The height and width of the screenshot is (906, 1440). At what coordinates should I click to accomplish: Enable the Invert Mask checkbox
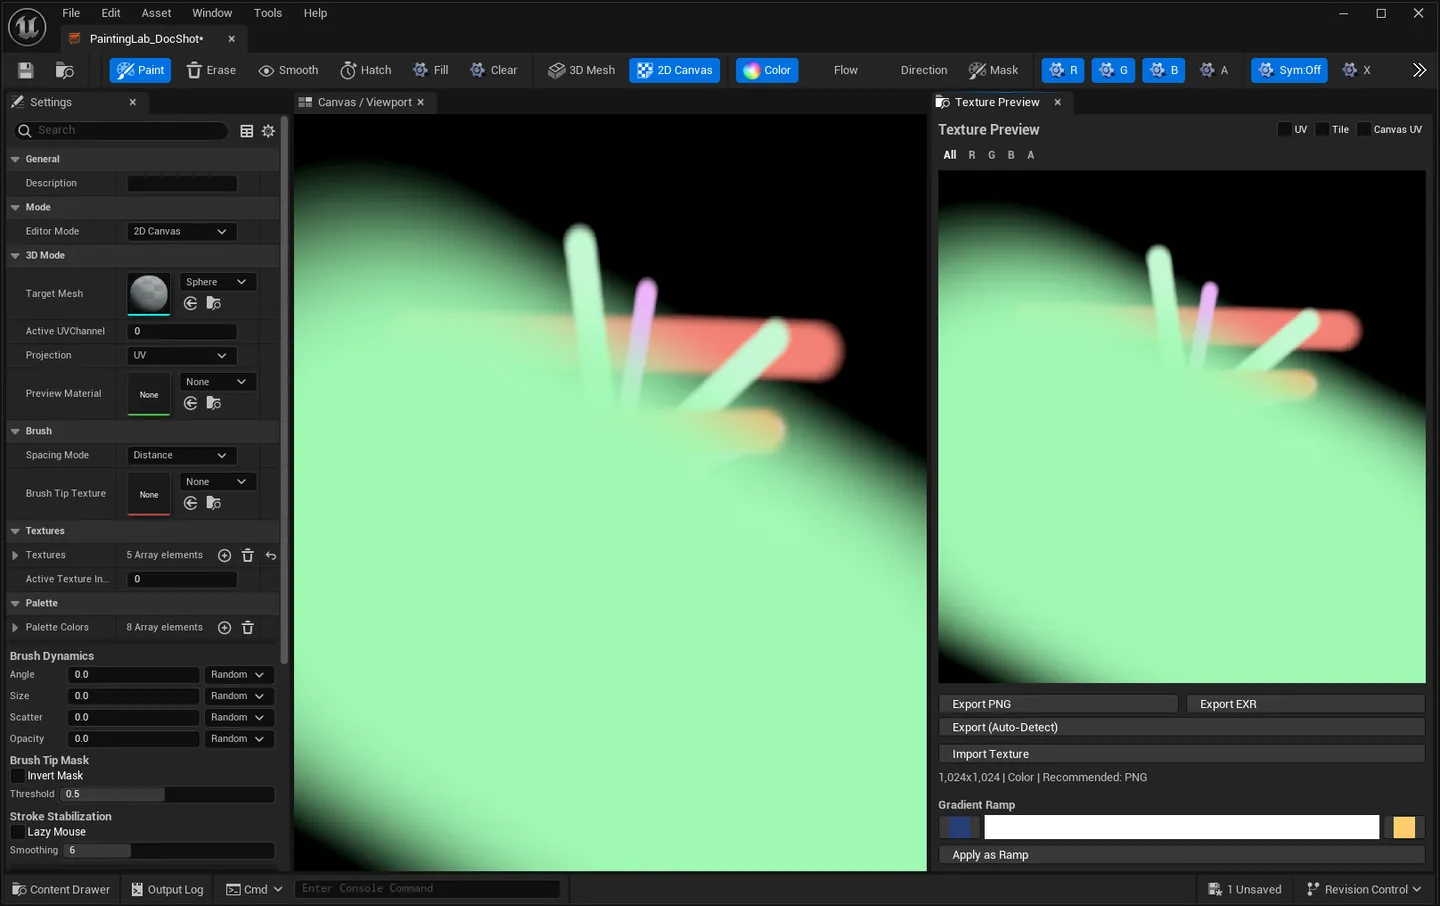(x=17, y=776)
